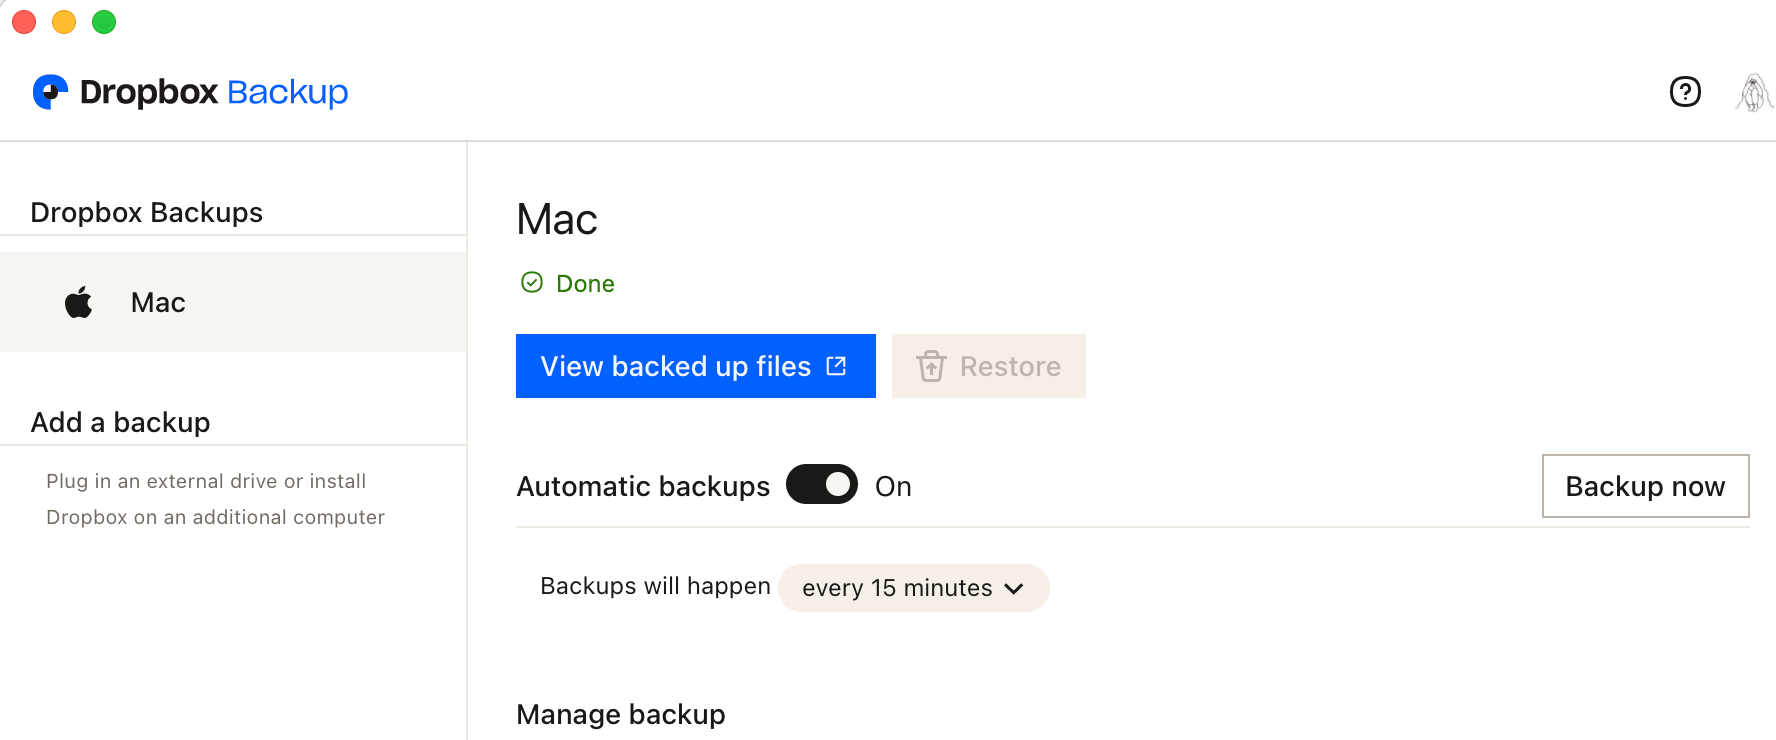Click the Mac page heading

click(x=557, y=220)
